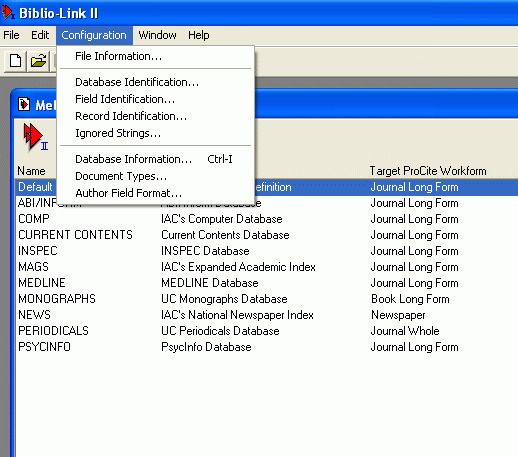Select the MEDLINE database row
Screen dimensions: 518x457
click(x=267, y=283)
